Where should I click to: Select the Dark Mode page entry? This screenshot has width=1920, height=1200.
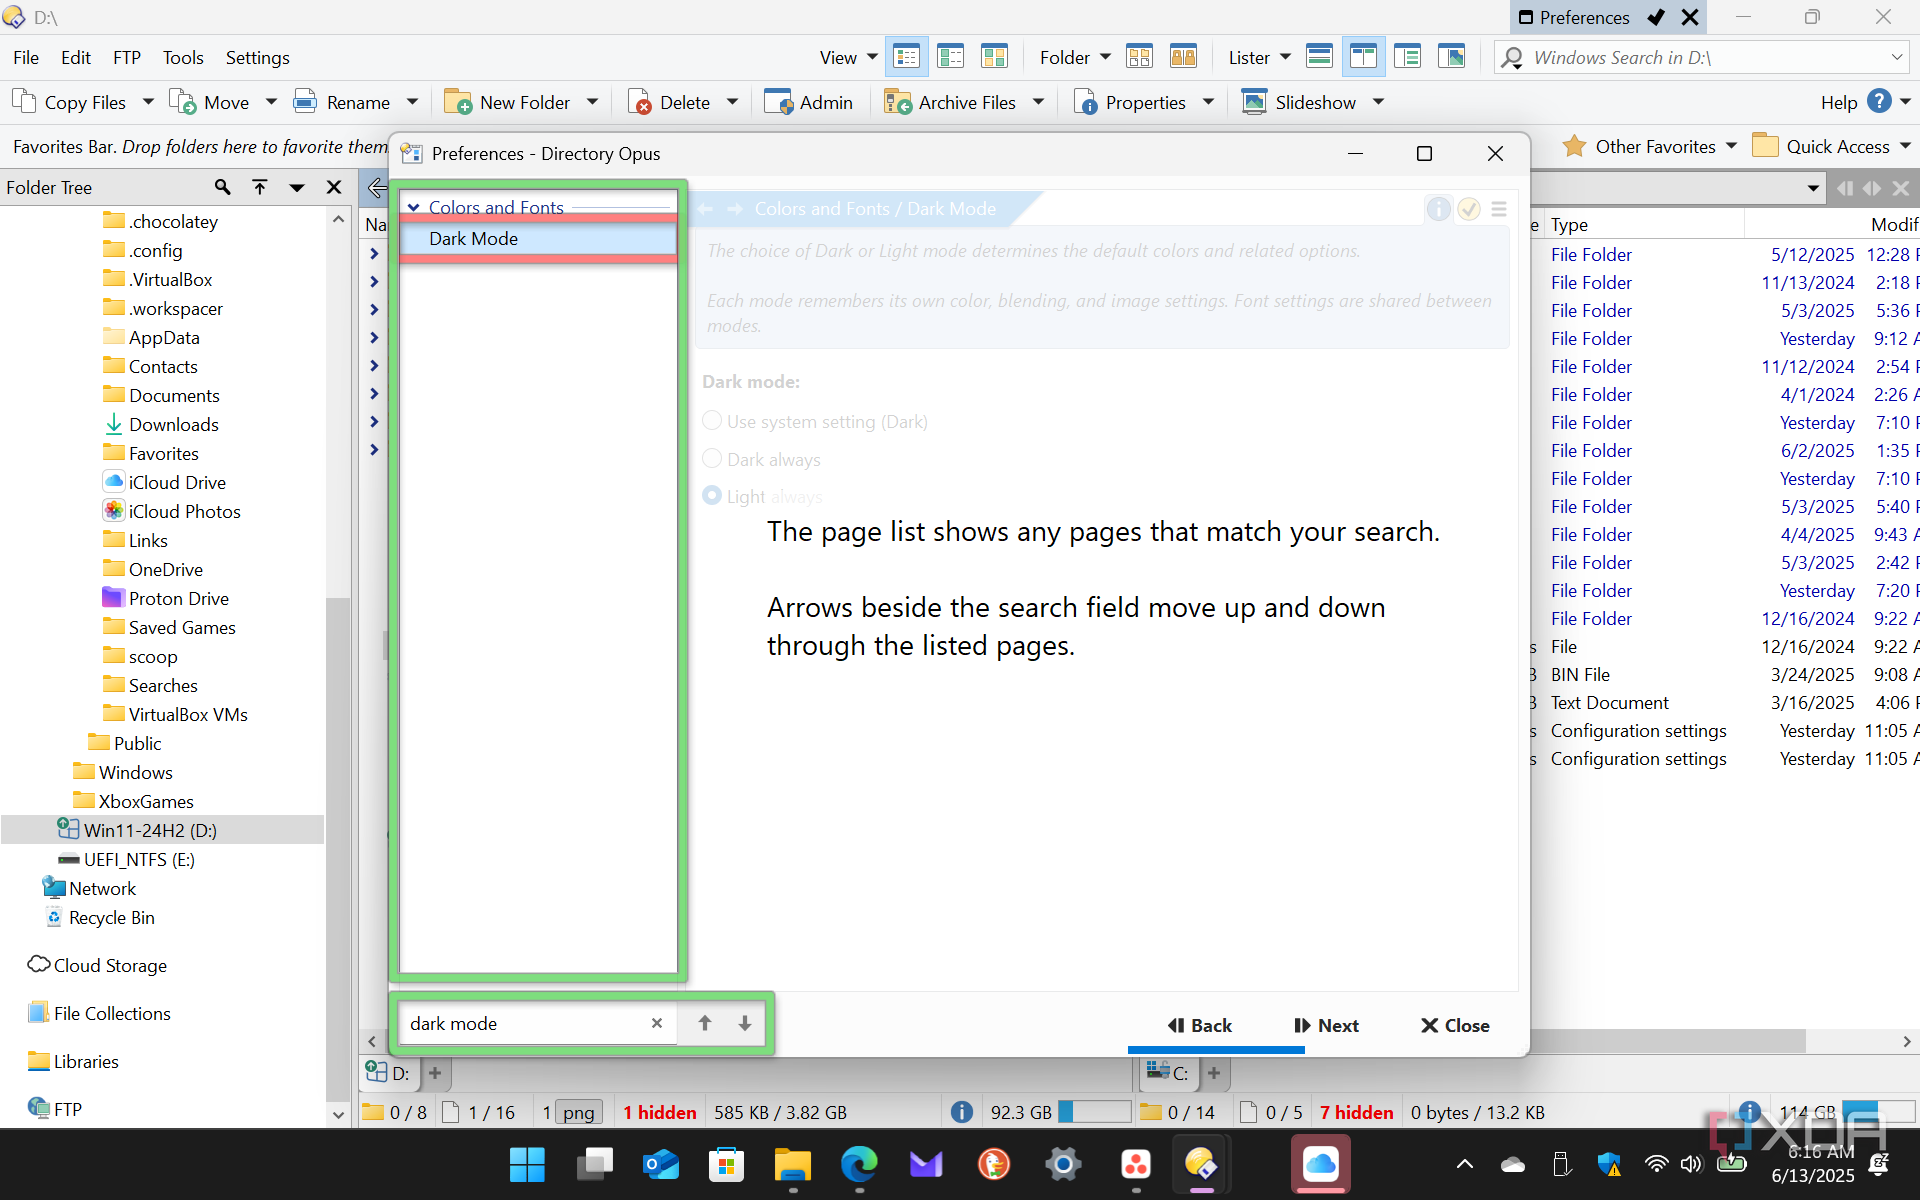538,238
